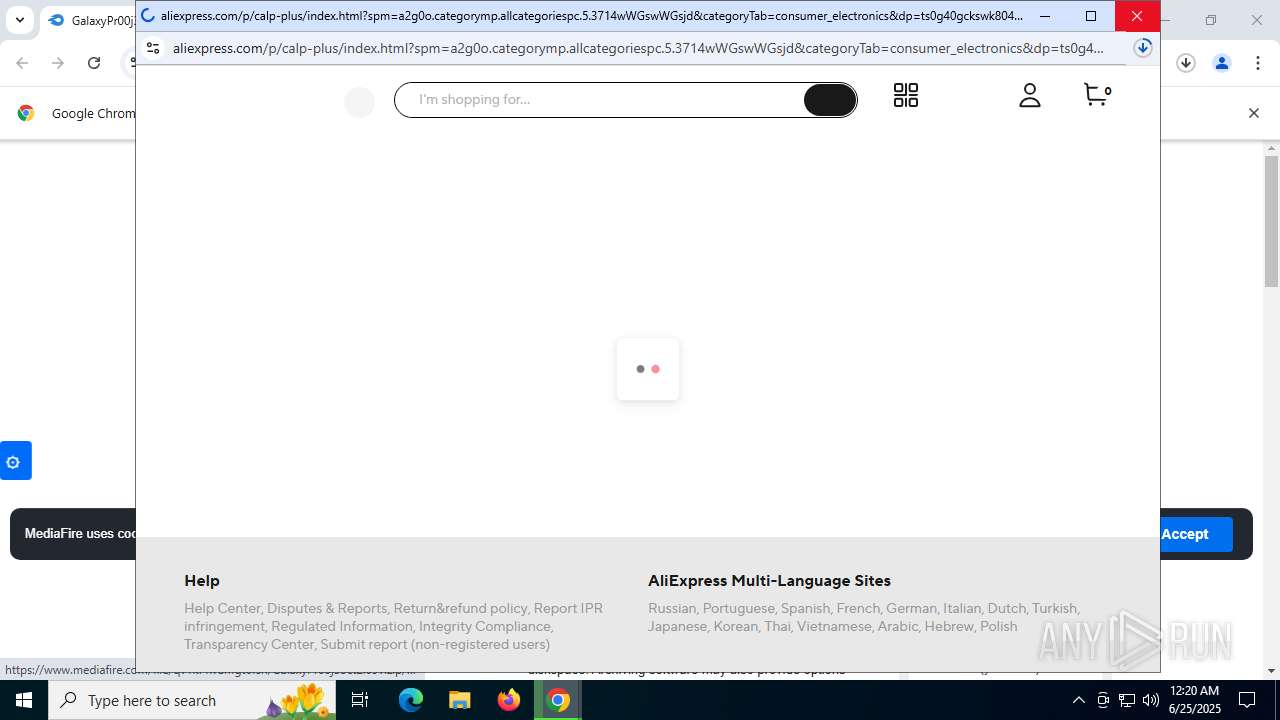Open Help Center link
1280x720 pixels.
[x=222, y=608]
